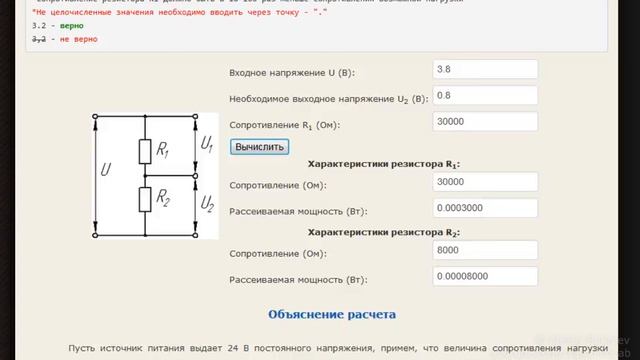Click paragraph starting Пусть источник питания
The height and width of the screenshot is (360, 640).
pyautogui.click(x=338, y=349)
